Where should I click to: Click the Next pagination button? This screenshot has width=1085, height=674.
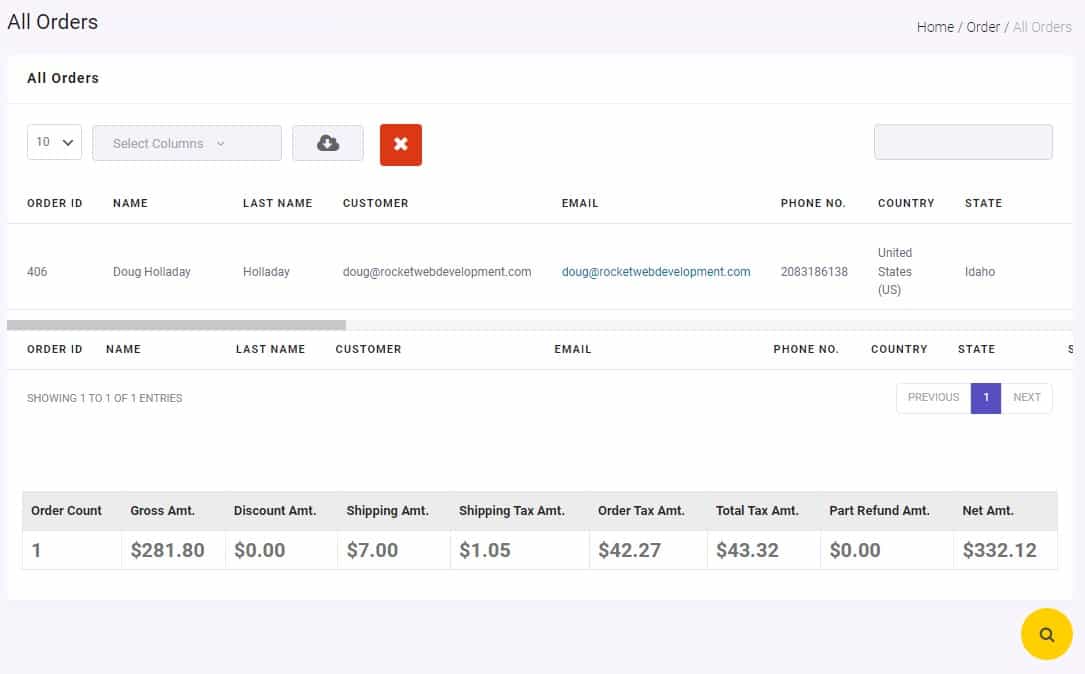click(1027, 397)
